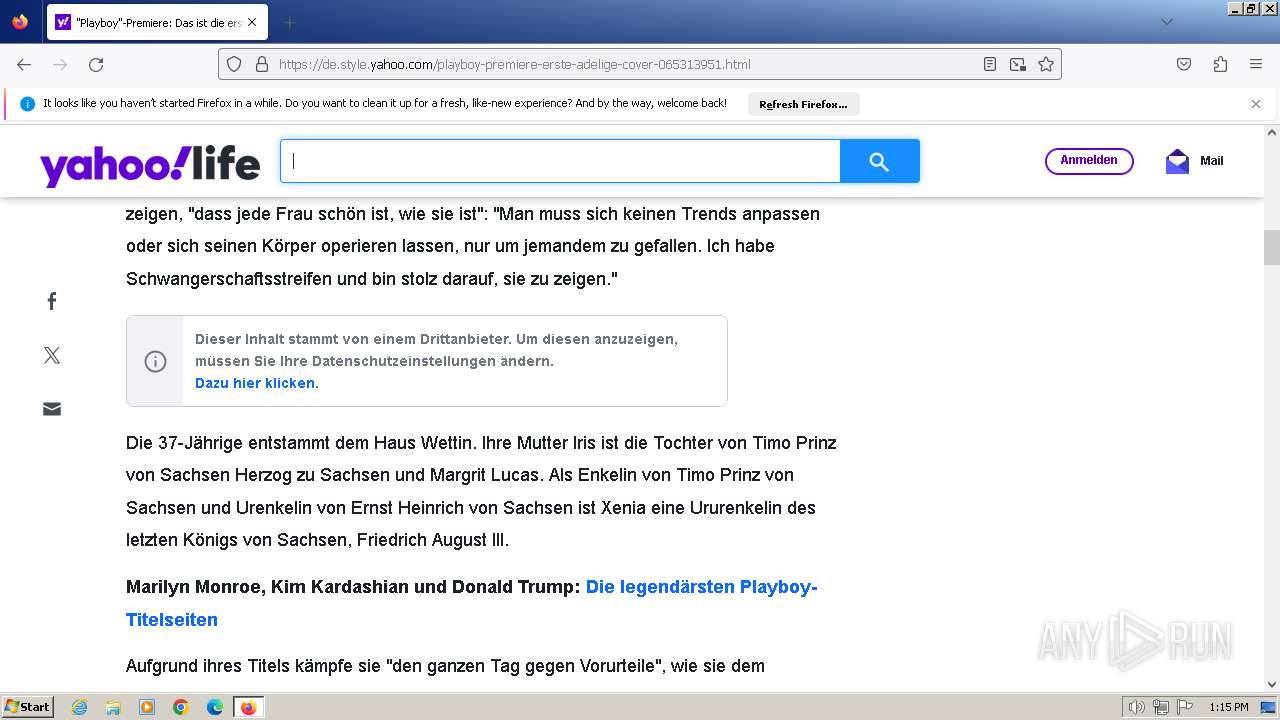Image resolution: width=1280 pixels, height=720 pixels.
Task: Bookmark this page with star icon
Action: [1046, 64]
